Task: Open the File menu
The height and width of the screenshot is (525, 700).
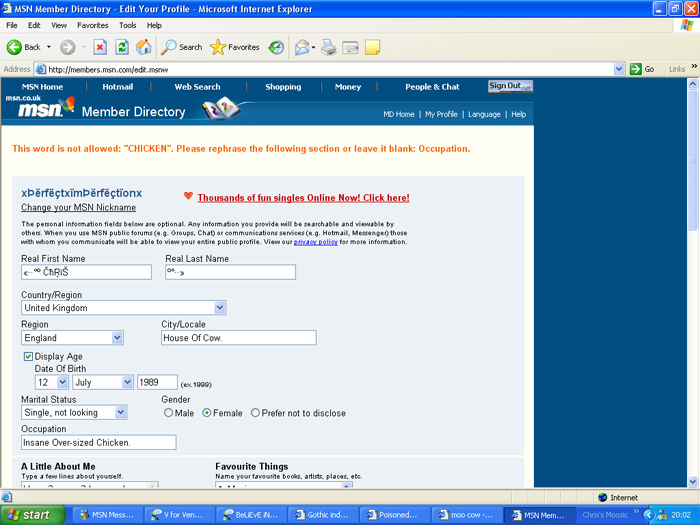Action: pyautogui.click(x=12, y=25)
